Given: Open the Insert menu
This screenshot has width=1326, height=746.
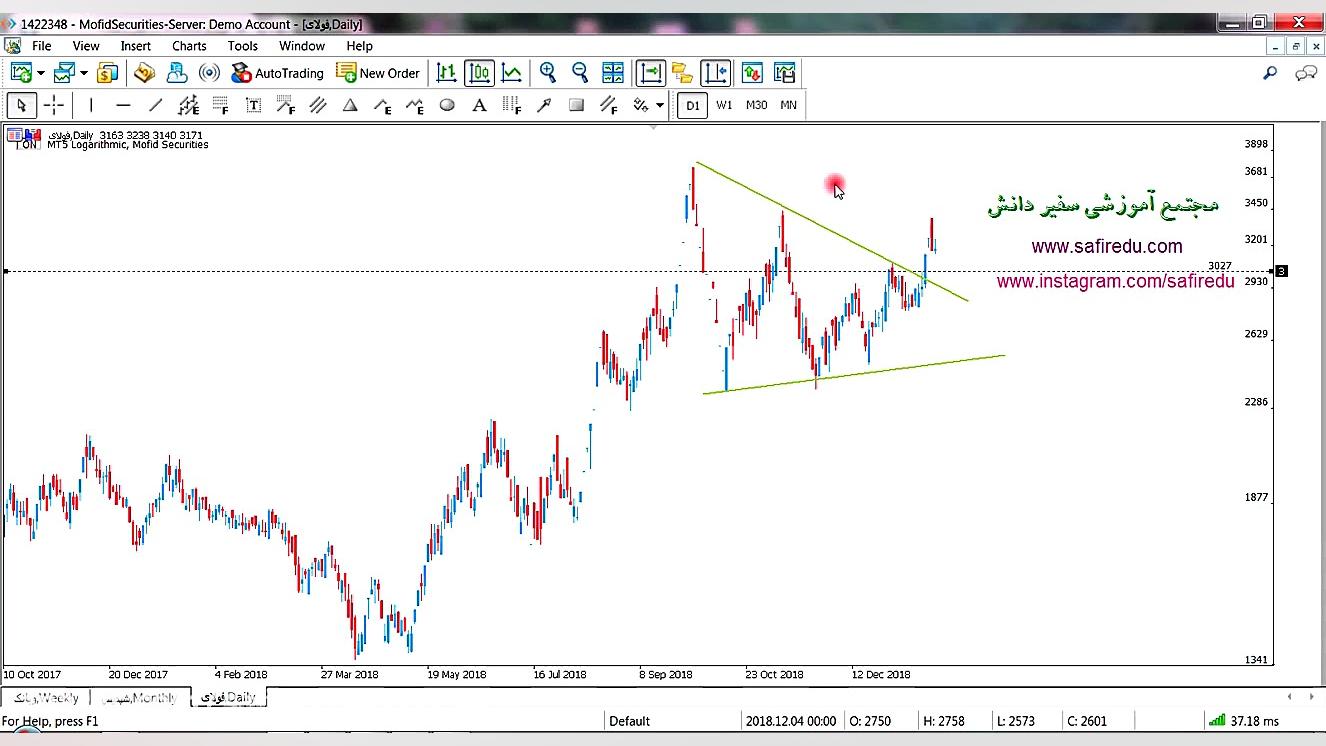Looking at the screenshot, I should [136, 46].
